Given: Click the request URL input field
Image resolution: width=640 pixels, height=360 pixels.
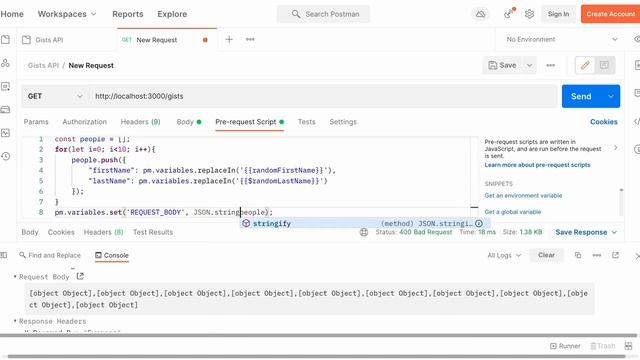Looking at the screenshot, I should click(324, 96).
